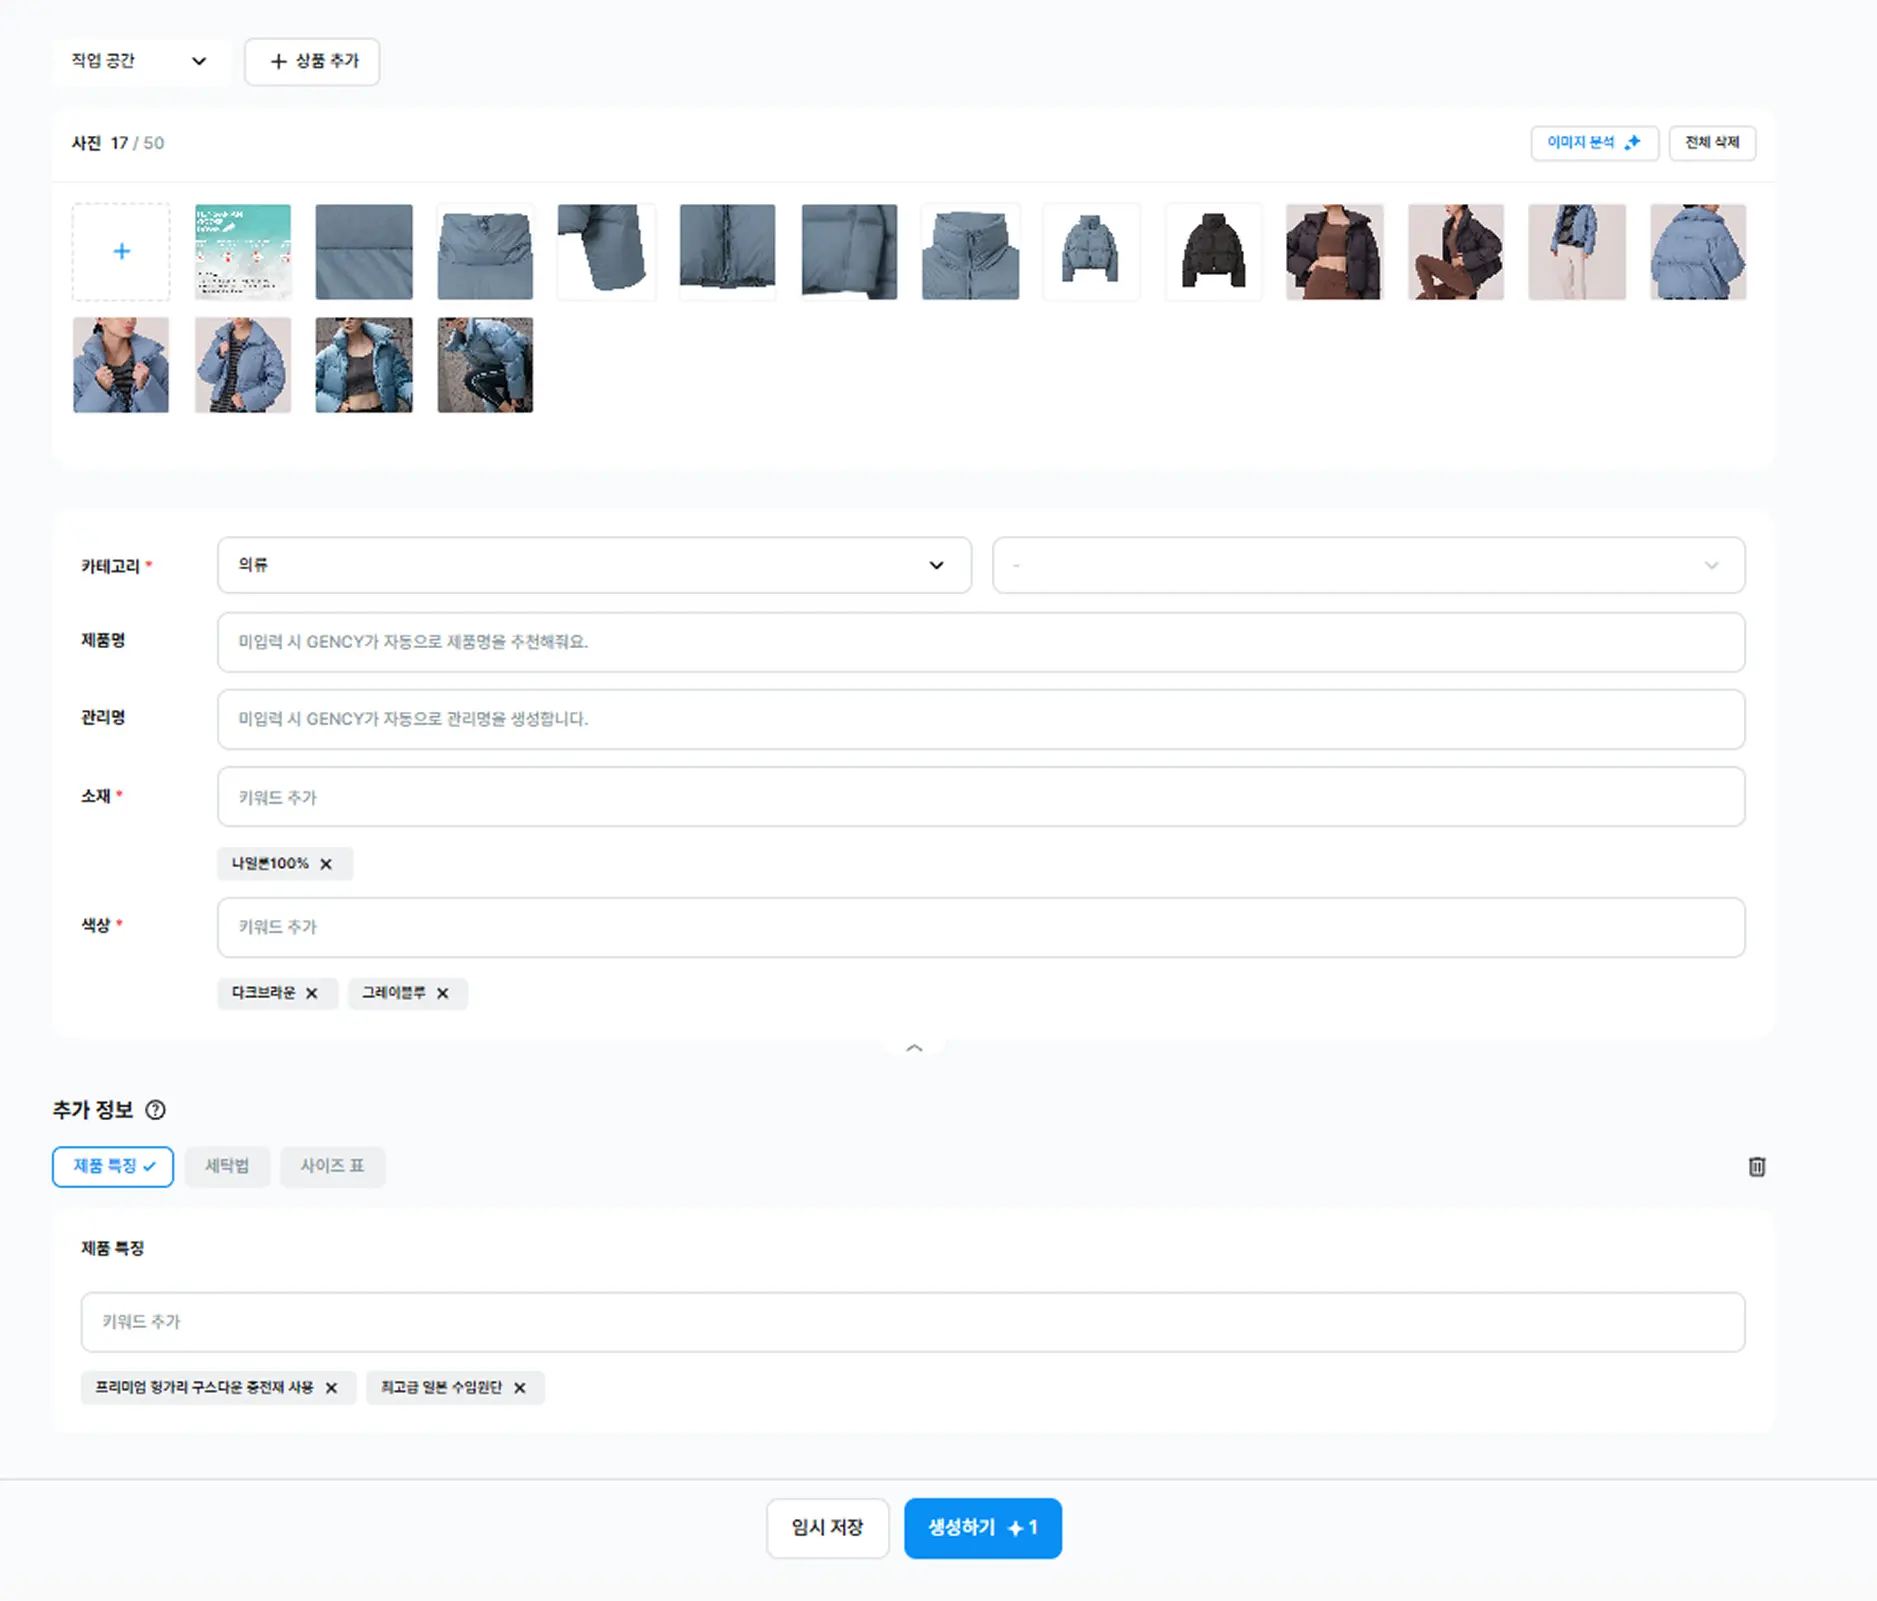
Task: Click the trash icon in 추가 정보
Action: [1757, 1167]
